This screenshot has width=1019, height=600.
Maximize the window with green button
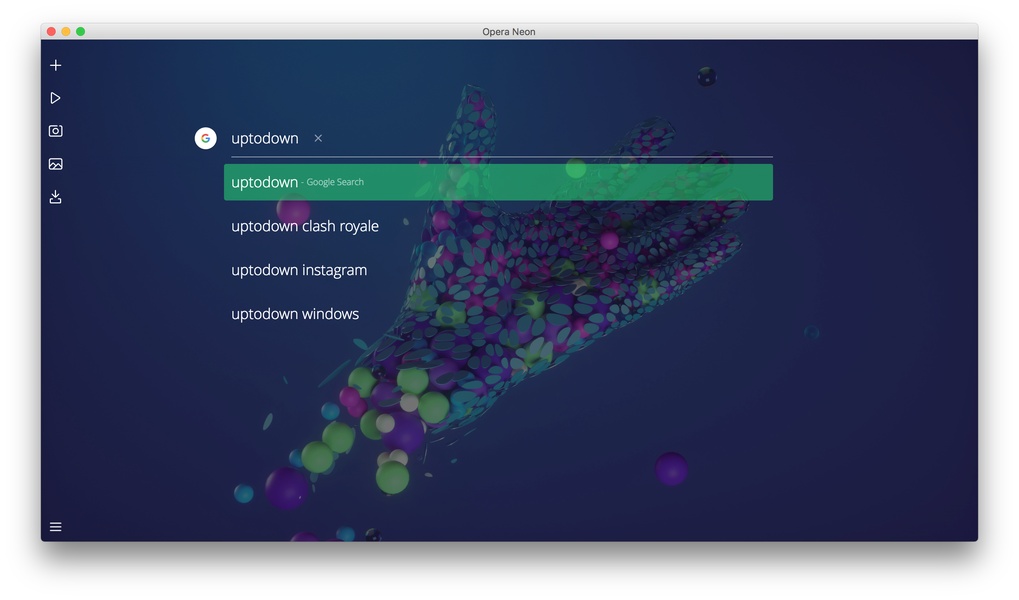tap(81, 32)
